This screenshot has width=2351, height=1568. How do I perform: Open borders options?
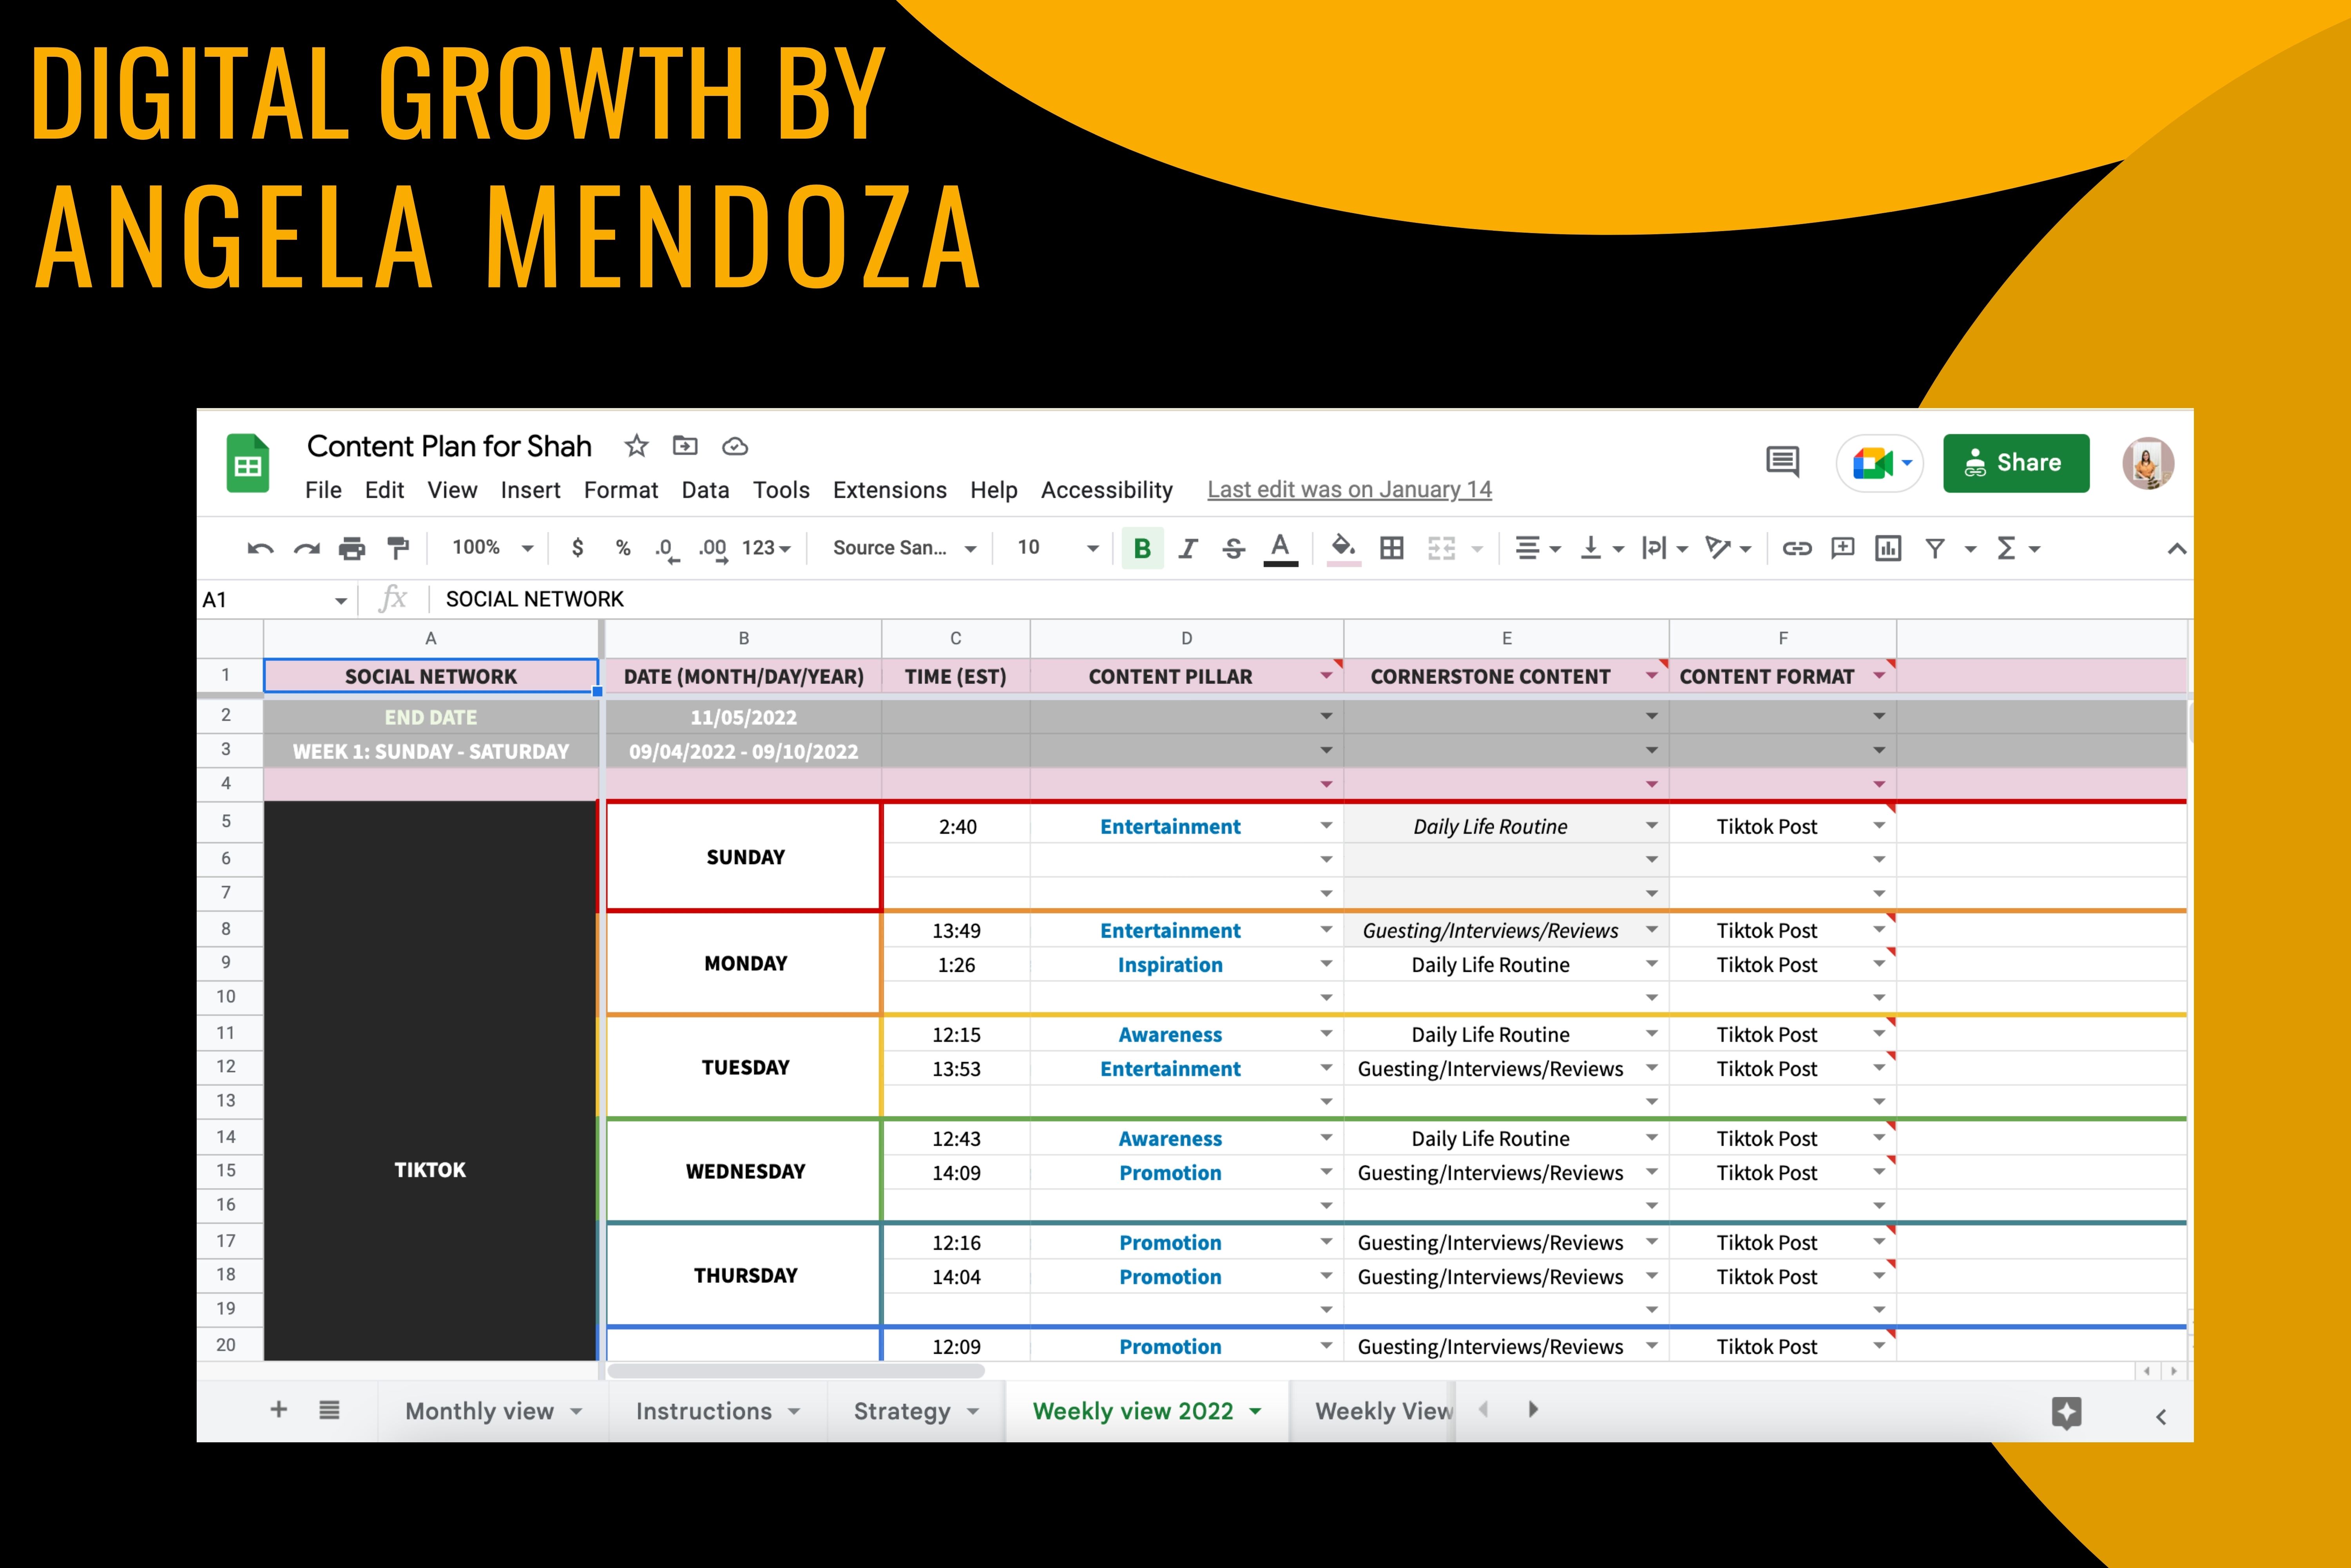point(1392,548)
